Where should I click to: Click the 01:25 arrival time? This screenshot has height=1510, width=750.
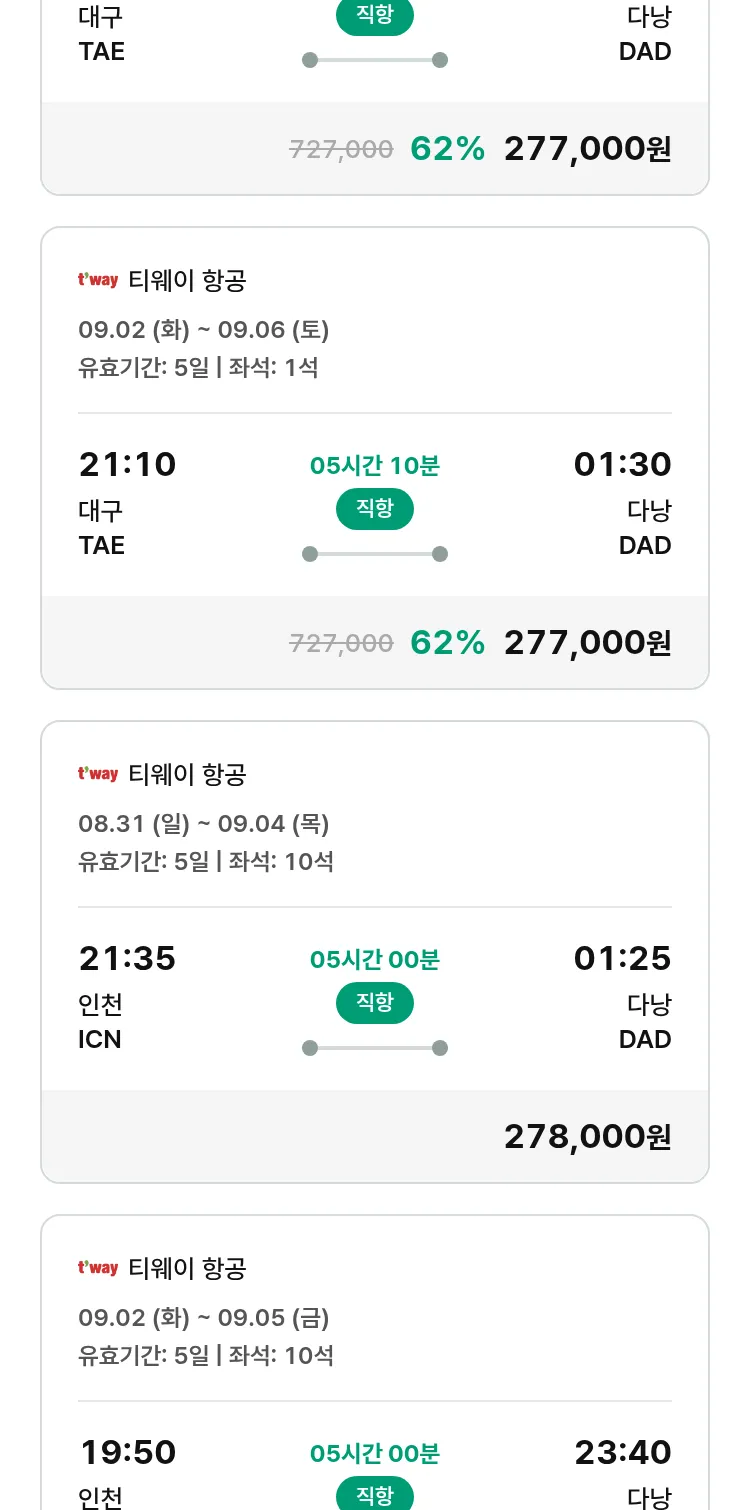point(622,959)
